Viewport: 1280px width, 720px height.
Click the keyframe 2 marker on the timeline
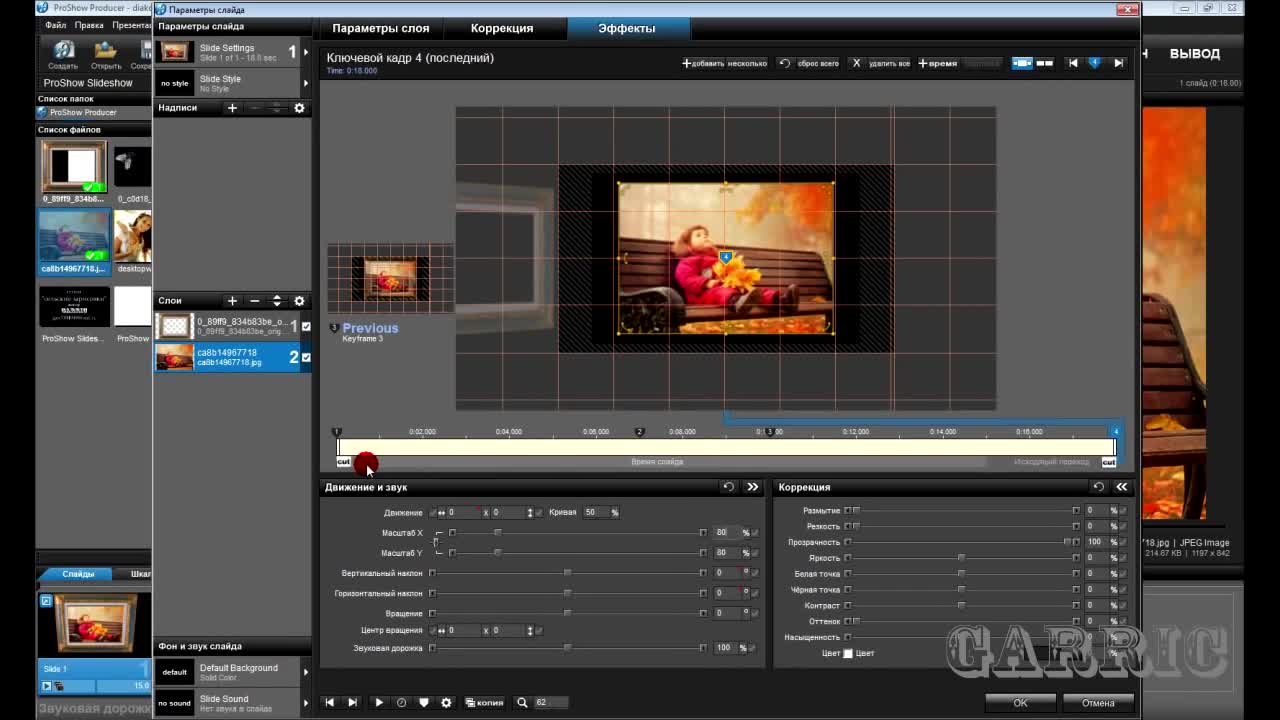pyautogui.click(x=640, y=432)
